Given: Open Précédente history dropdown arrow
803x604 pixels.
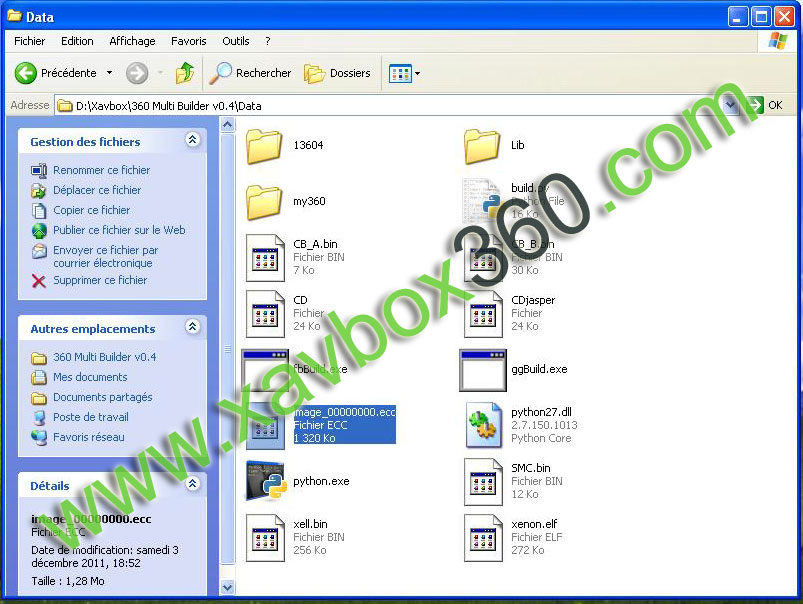Looking at the screenshot, I should click(x=109, y=73).
